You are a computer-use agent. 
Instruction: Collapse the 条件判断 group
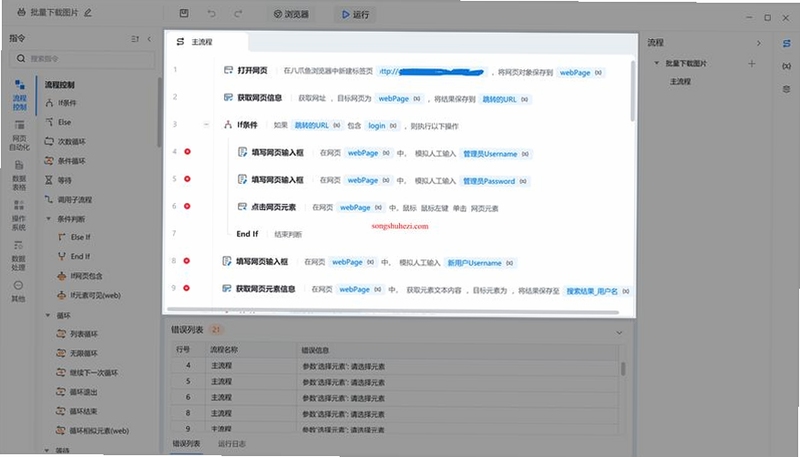48,219
